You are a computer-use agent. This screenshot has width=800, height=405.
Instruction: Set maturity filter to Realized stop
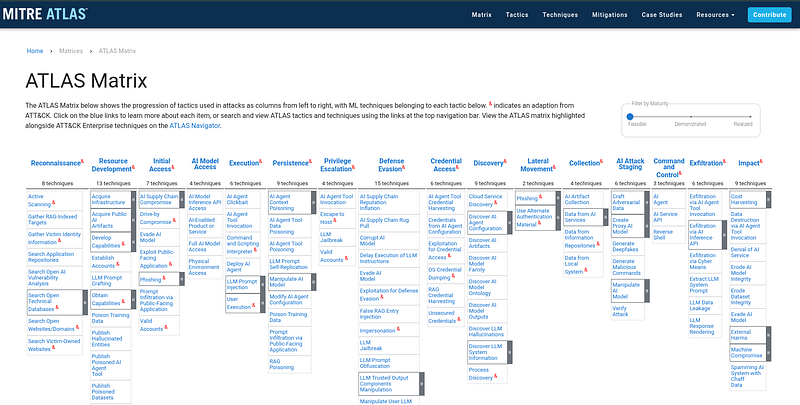(x=751, y=116)
